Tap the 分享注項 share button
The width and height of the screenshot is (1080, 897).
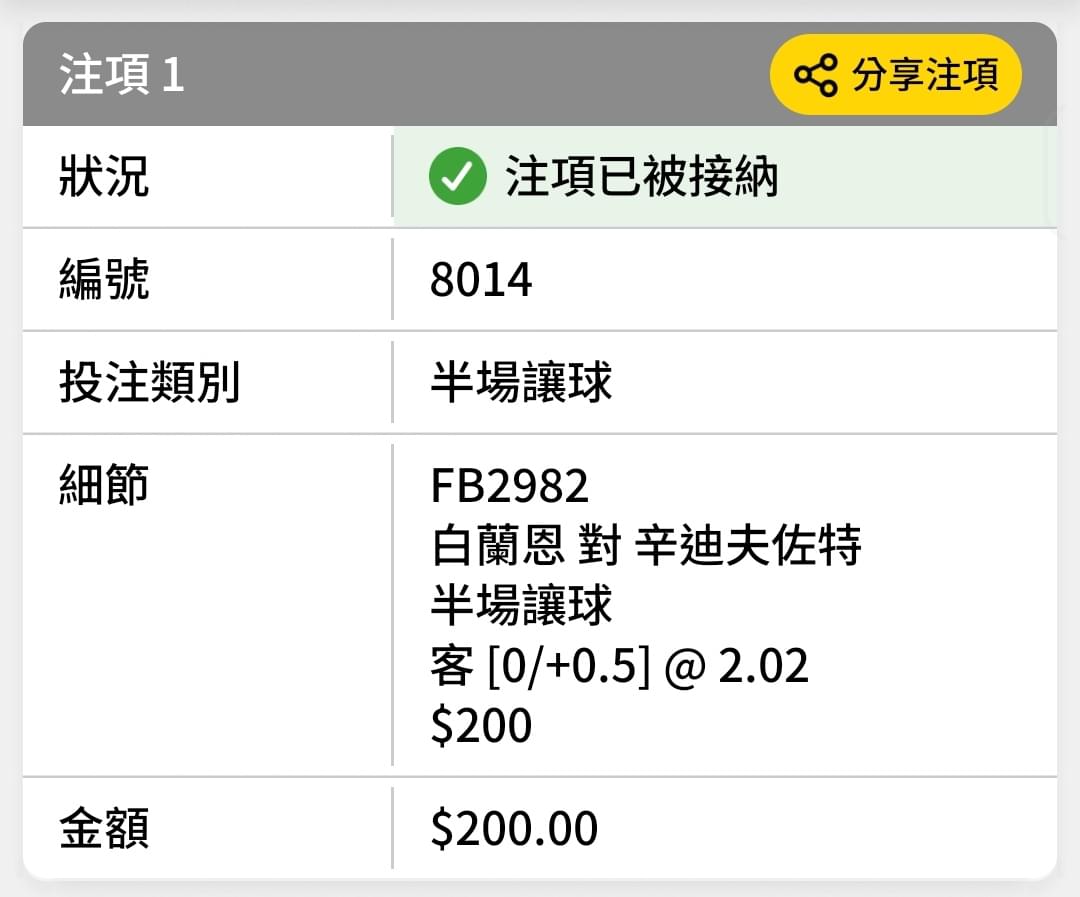(895, 74)
